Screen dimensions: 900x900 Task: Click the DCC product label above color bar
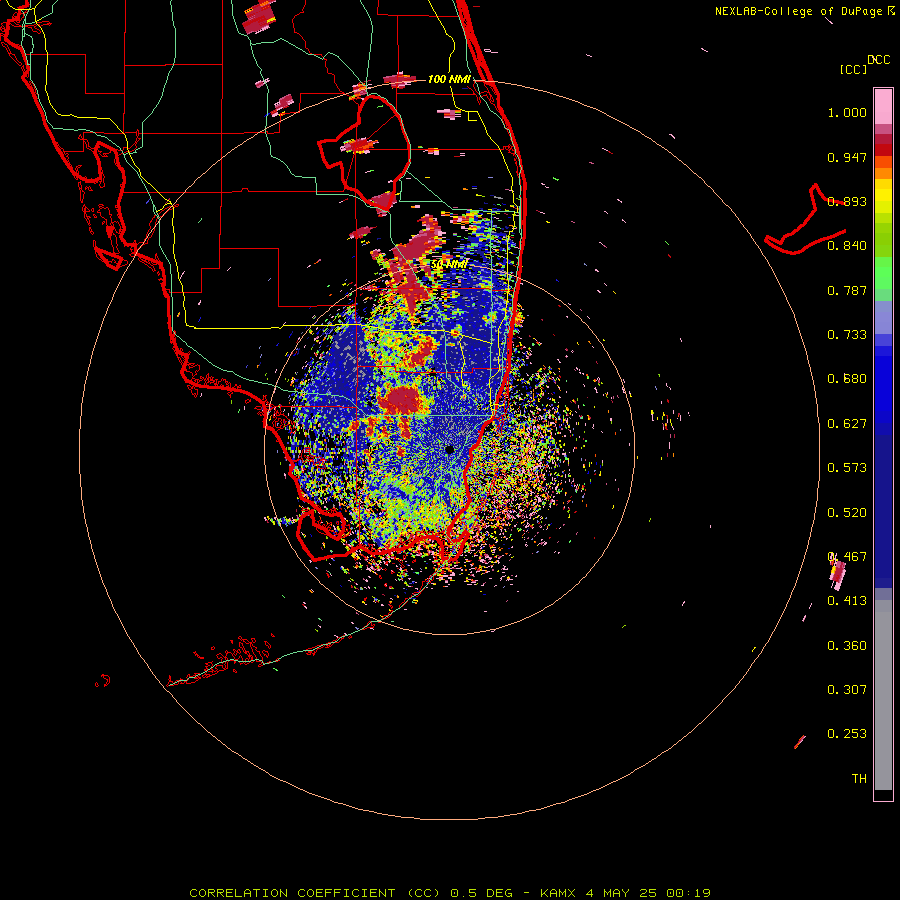878,59
